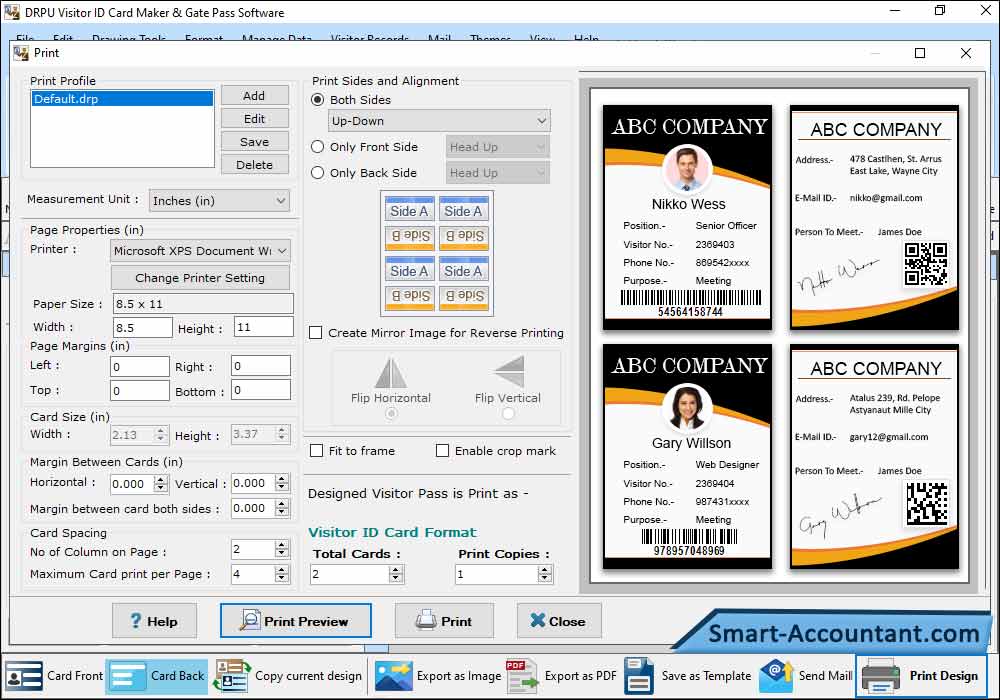Image resolution: width=1000 pixels, height=700 pixels.
Task: Click the Print button
Action: [x=445, y=621]
